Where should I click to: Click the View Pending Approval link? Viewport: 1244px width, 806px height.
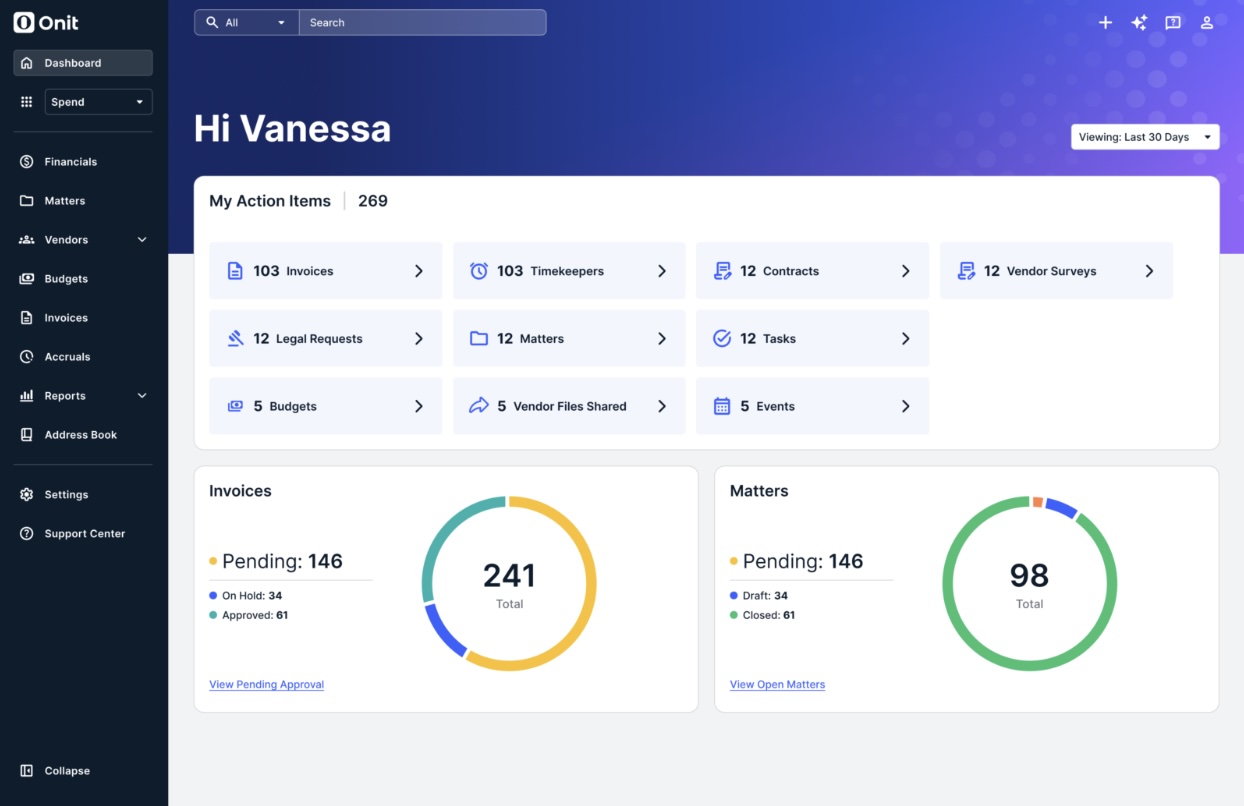266,685
